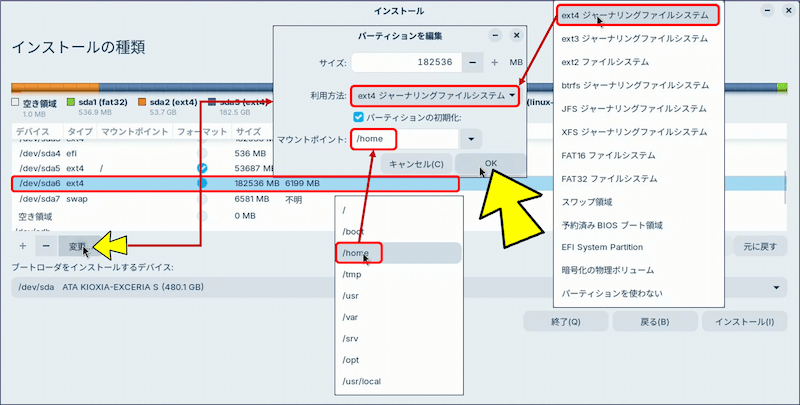Click the Install (I) button
Screen dimensions: 800x405
(x=739, y=321)
